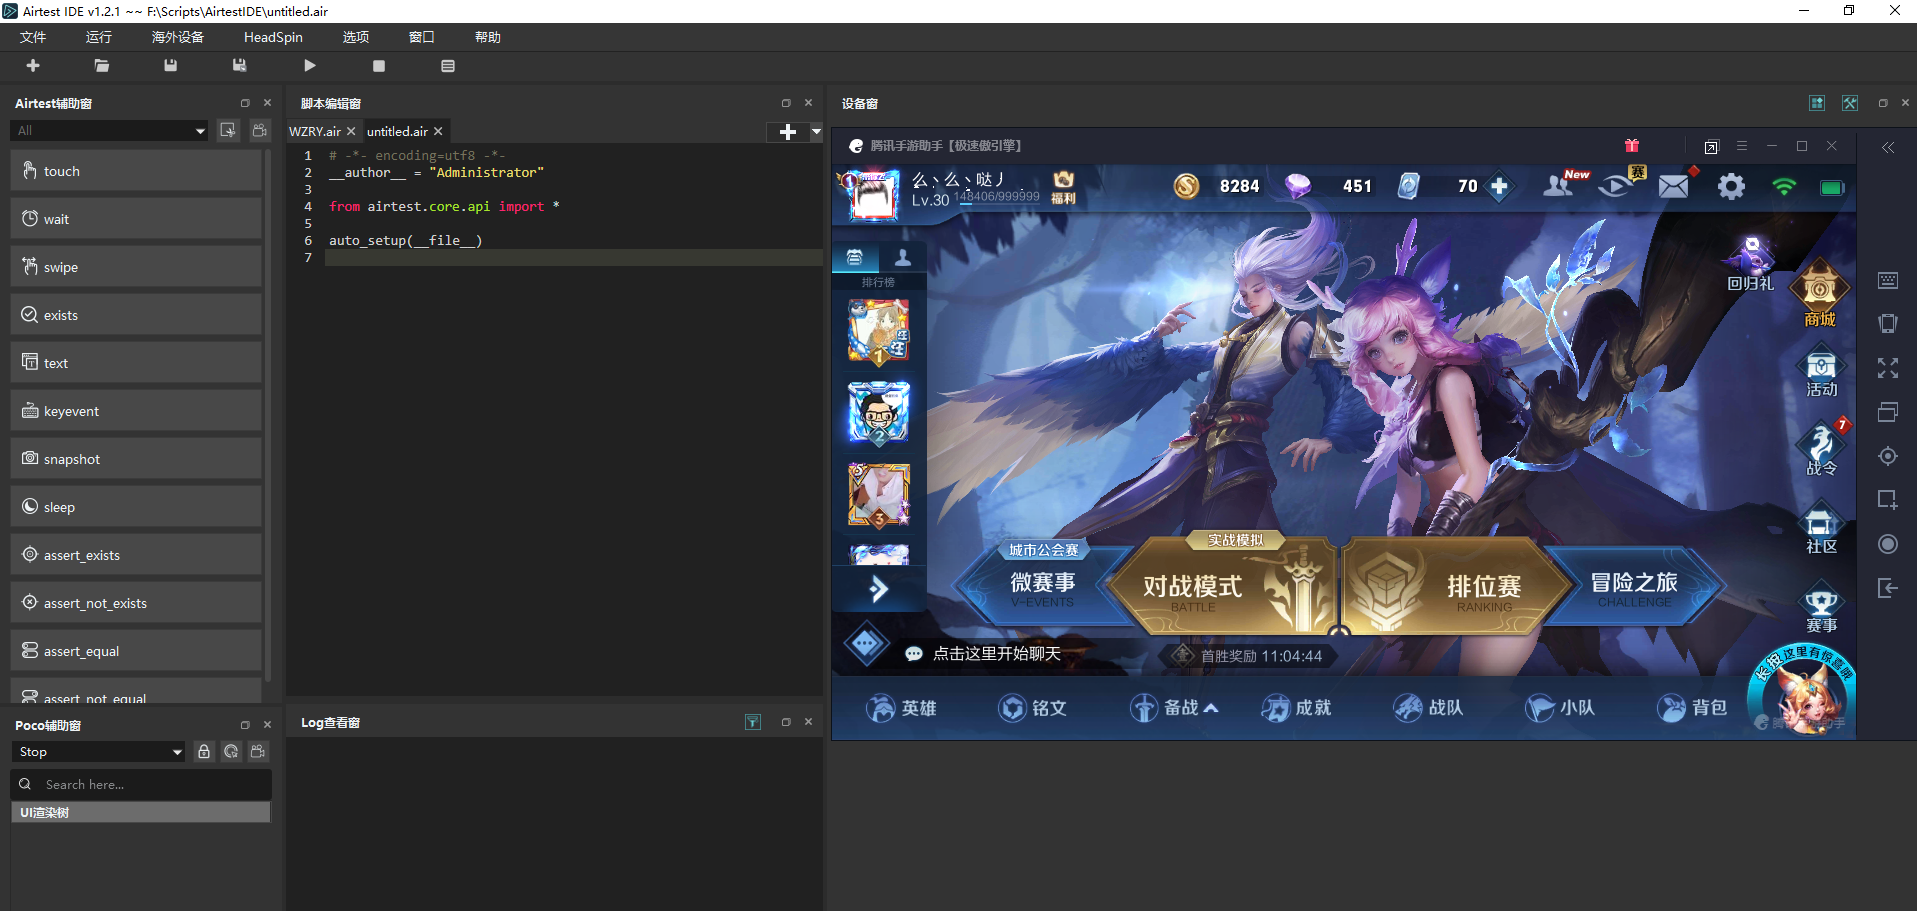This screenshot has width=1917, height=911.
Task: Toggle the Log viewer filter icon
Action: point(753,722)
